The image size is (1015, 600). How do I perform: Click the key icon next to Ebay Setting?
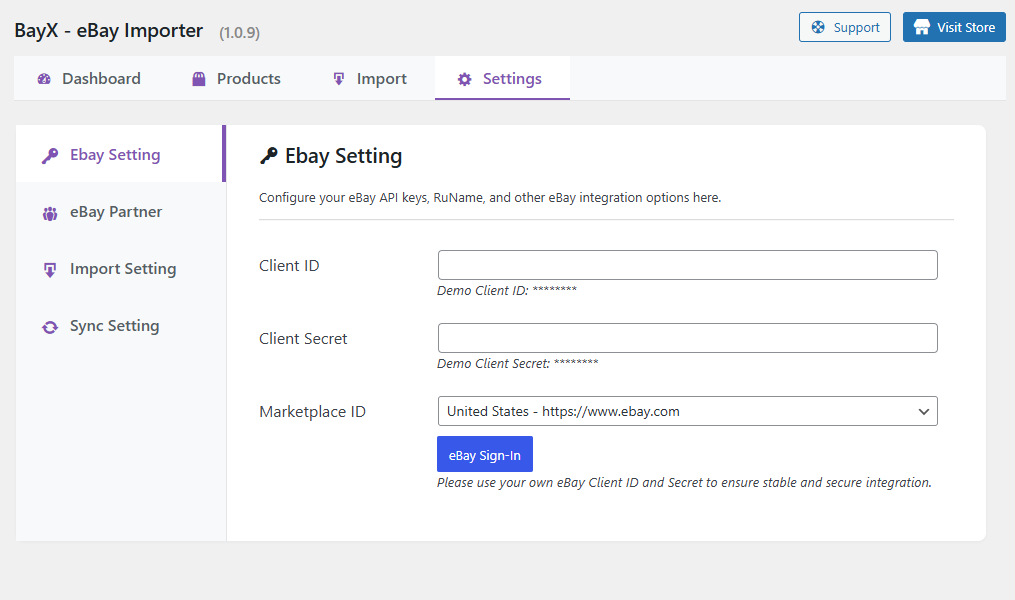pos(49,154)
